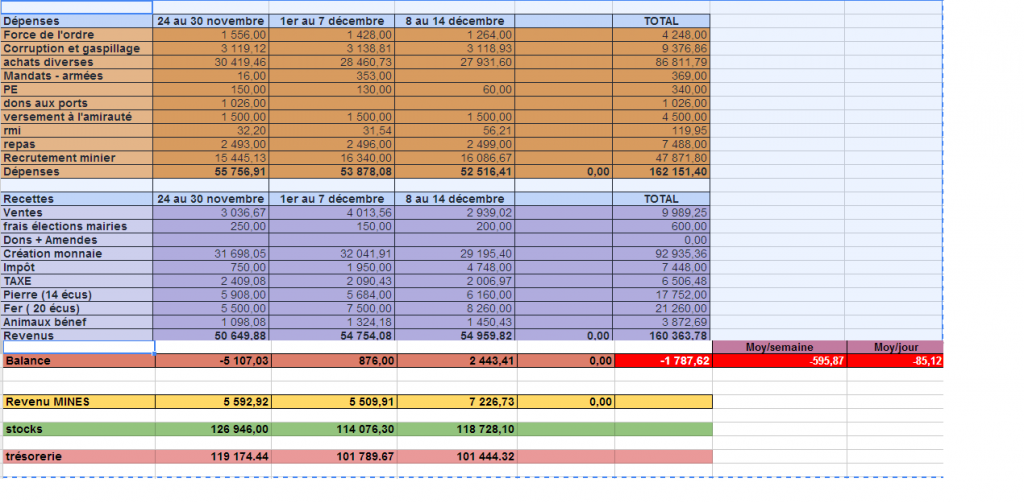Click the 'Balance' row label
The image size is (1024, 503).
(78, 361)
